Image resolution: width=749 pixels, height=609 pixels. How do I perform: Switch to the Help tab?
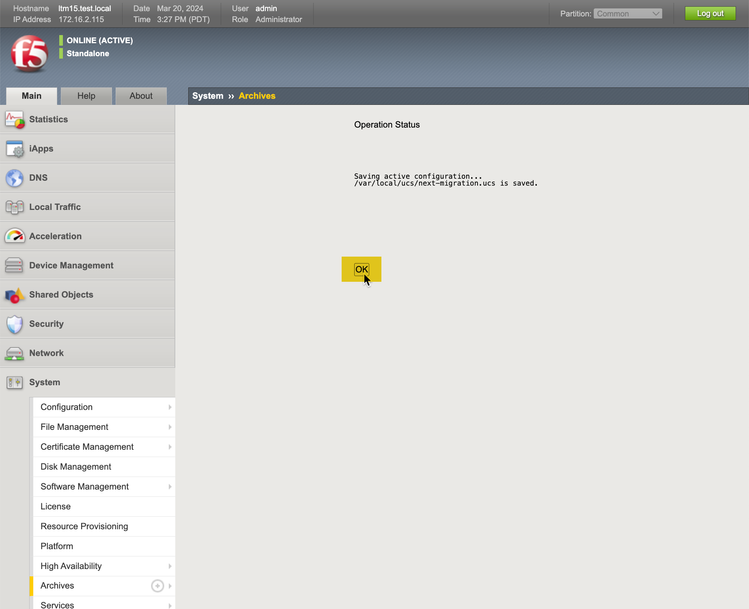86,96
